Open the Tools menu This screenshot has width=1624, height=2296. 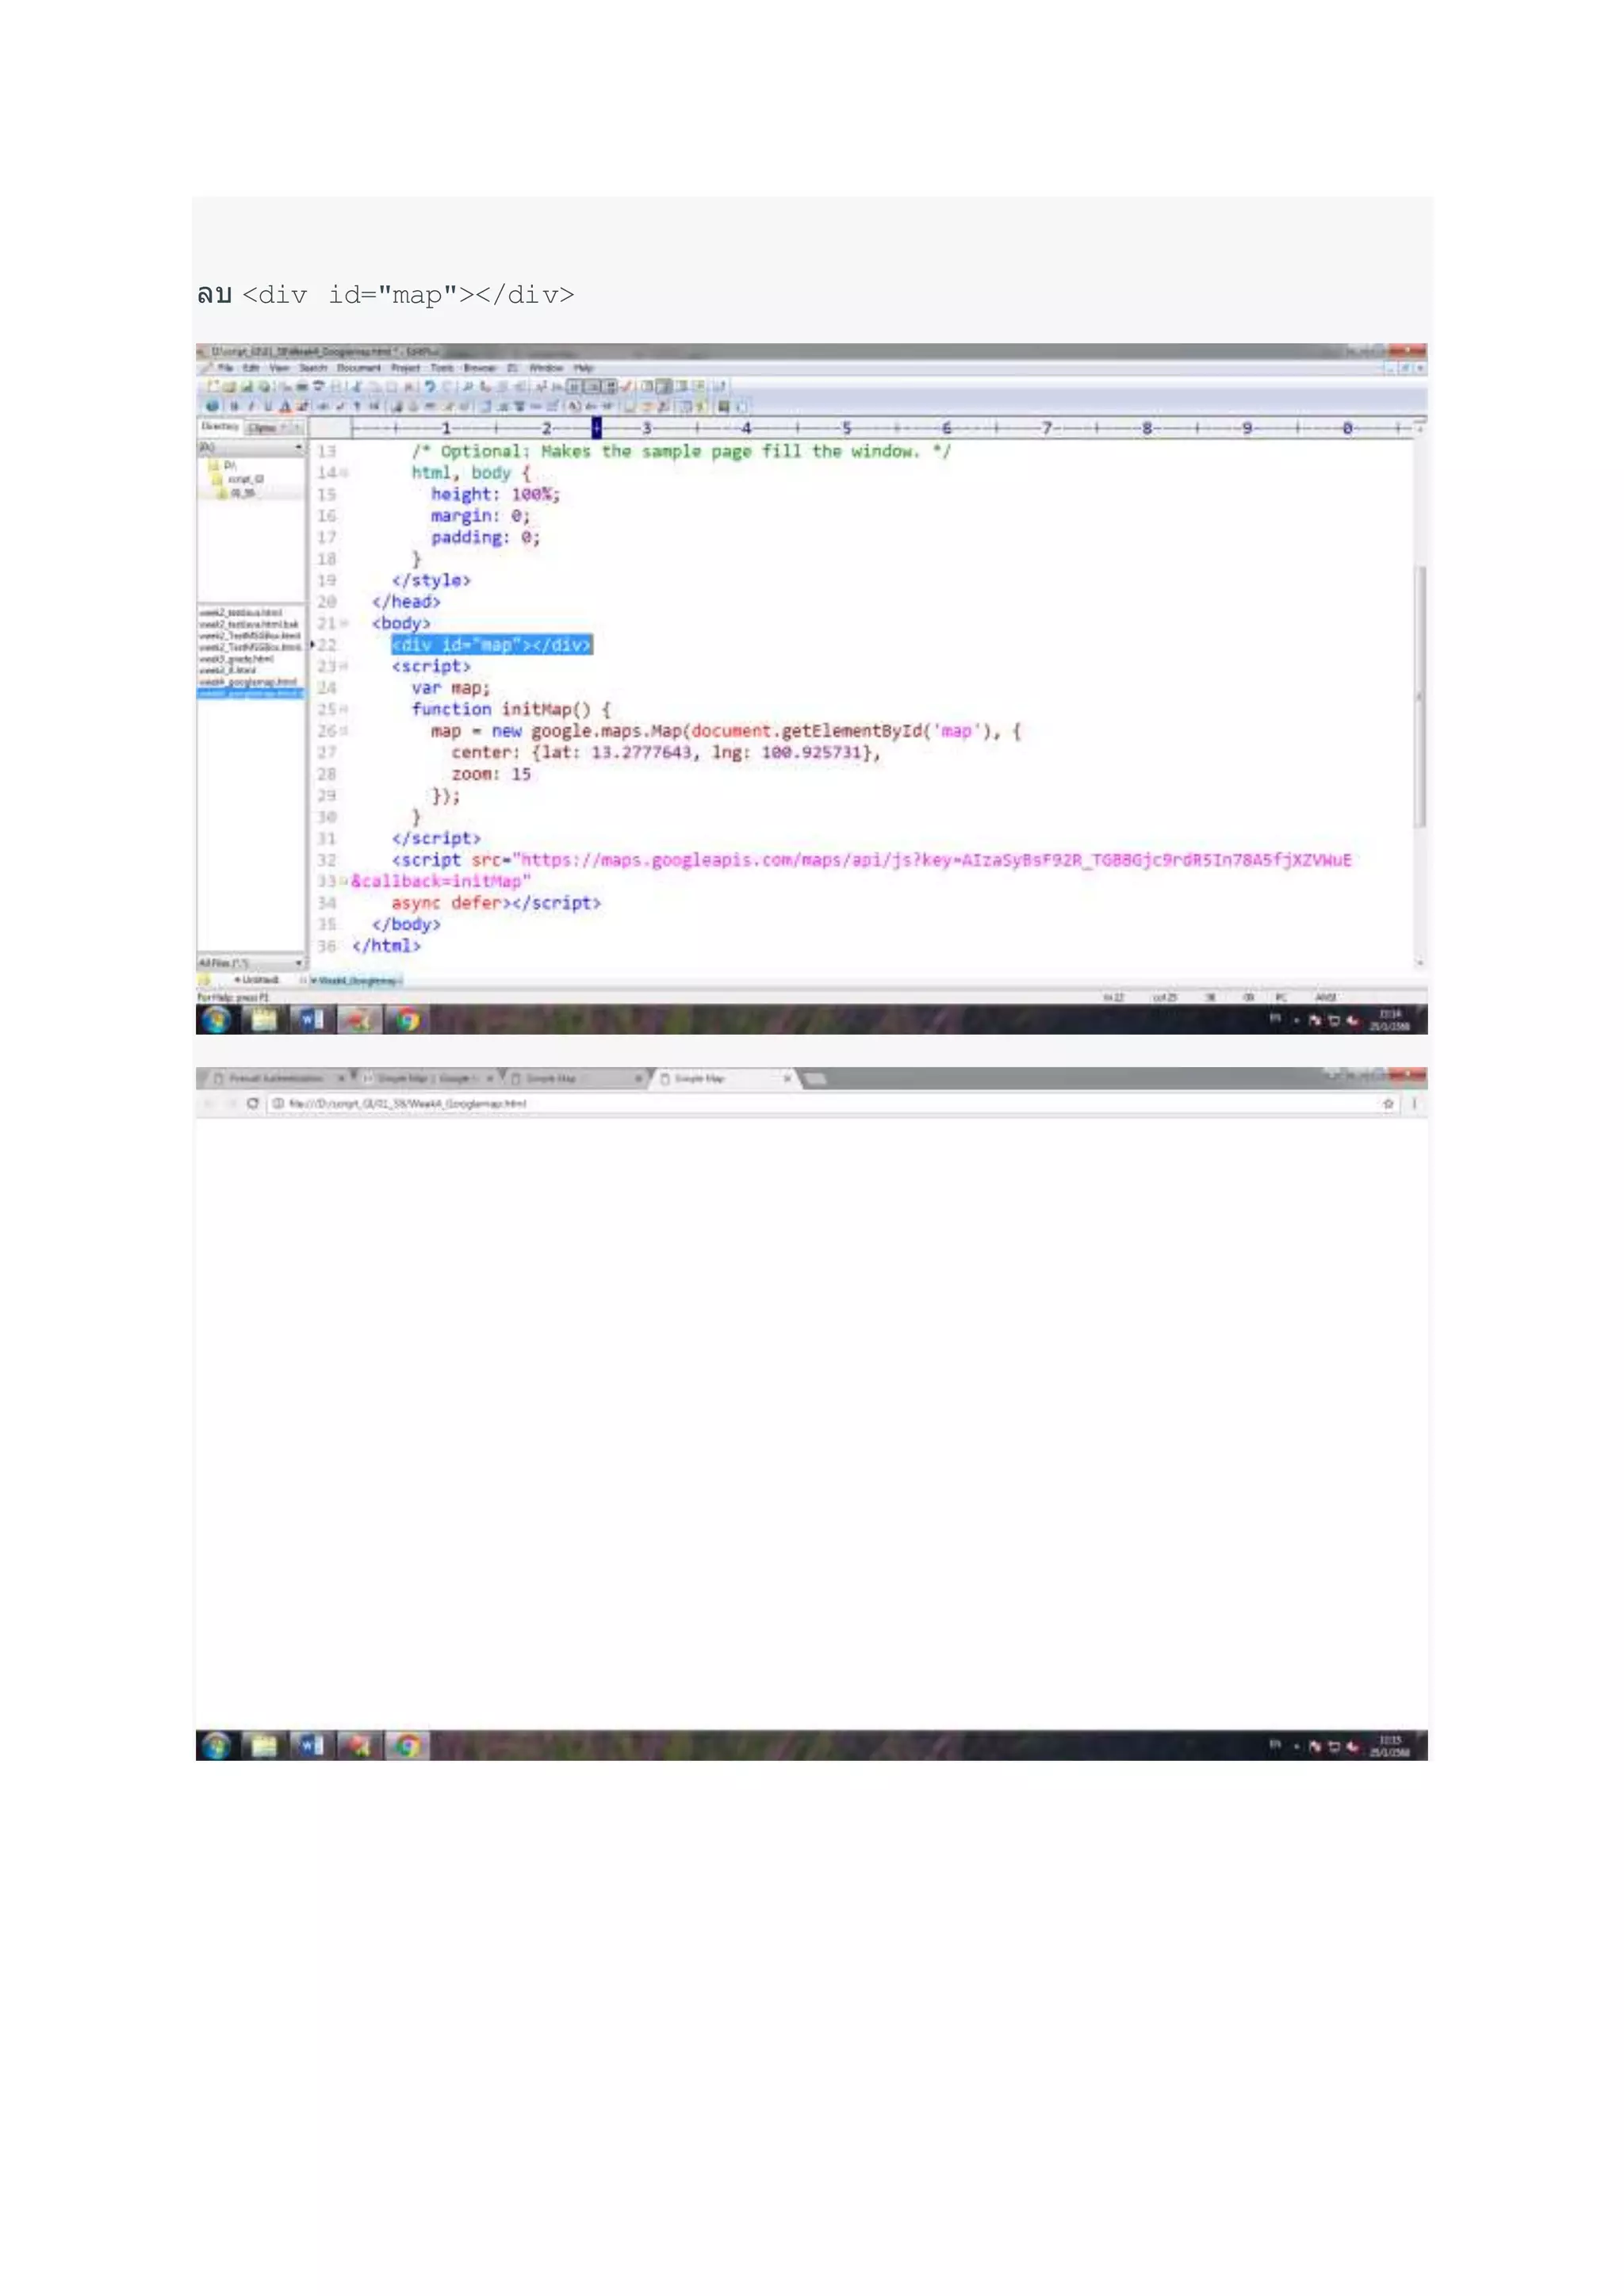[441, 368]
